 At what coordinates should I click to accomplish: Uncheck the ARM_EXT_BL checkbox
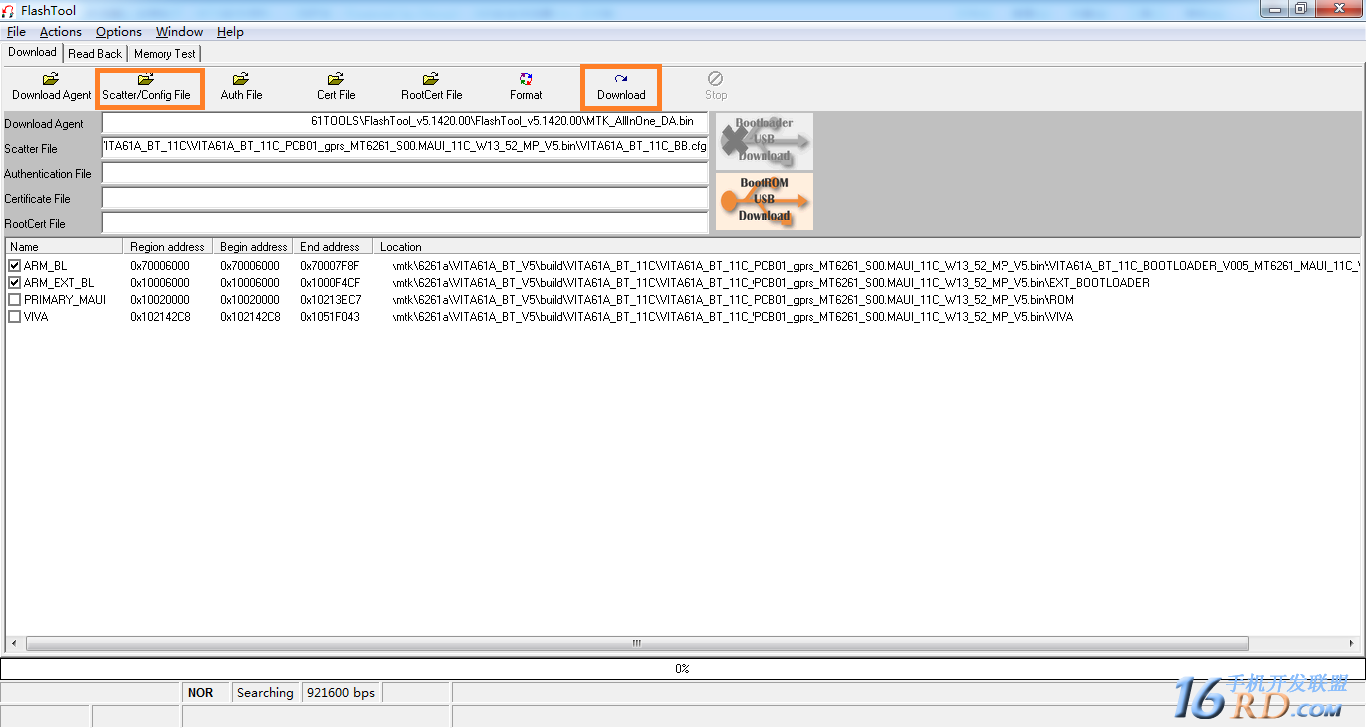pos(14,283)
